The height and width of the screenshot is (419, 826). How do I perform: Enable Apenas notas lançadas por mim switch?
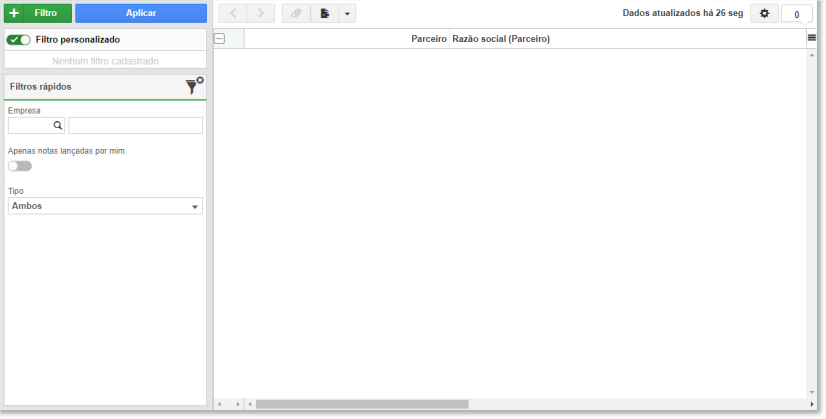(x=19, y=166)
